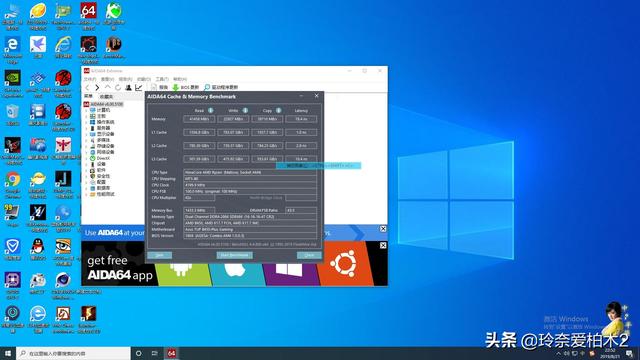The height and width of the screenshot is (360, 640).
Task: Open the Report (报告) menu in AIDA64
Action: (x=126, y=79)
